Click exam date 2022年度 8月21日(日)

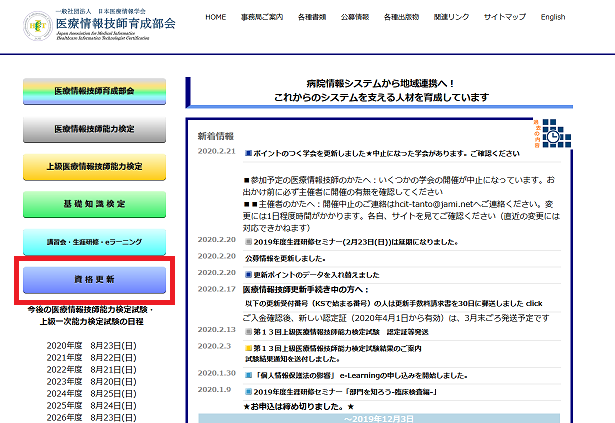pyautogui.click(x=91, y=370)
